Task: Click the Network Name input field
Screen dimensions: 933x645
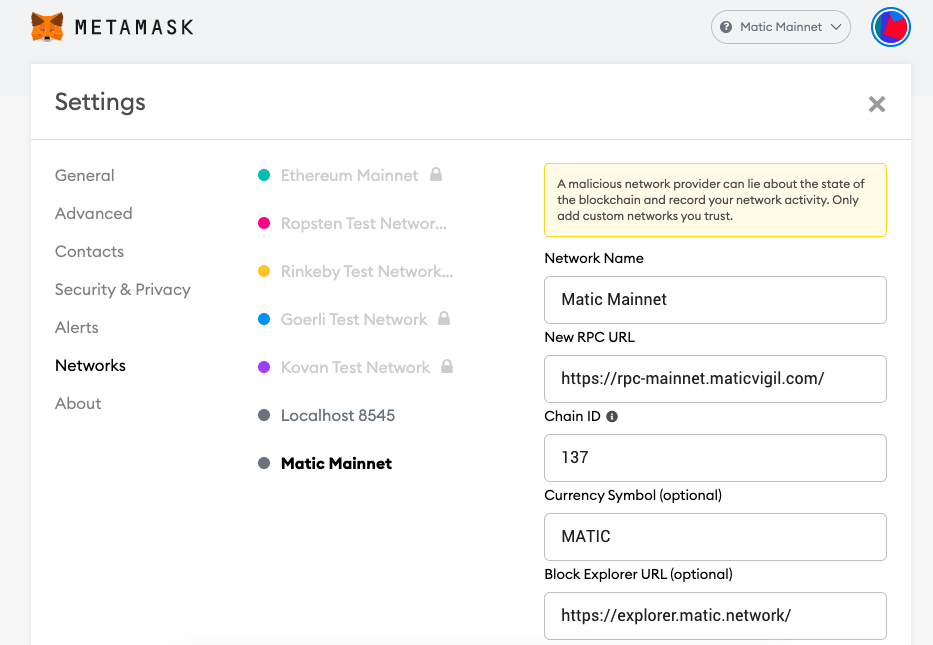Action: [715, 300]
